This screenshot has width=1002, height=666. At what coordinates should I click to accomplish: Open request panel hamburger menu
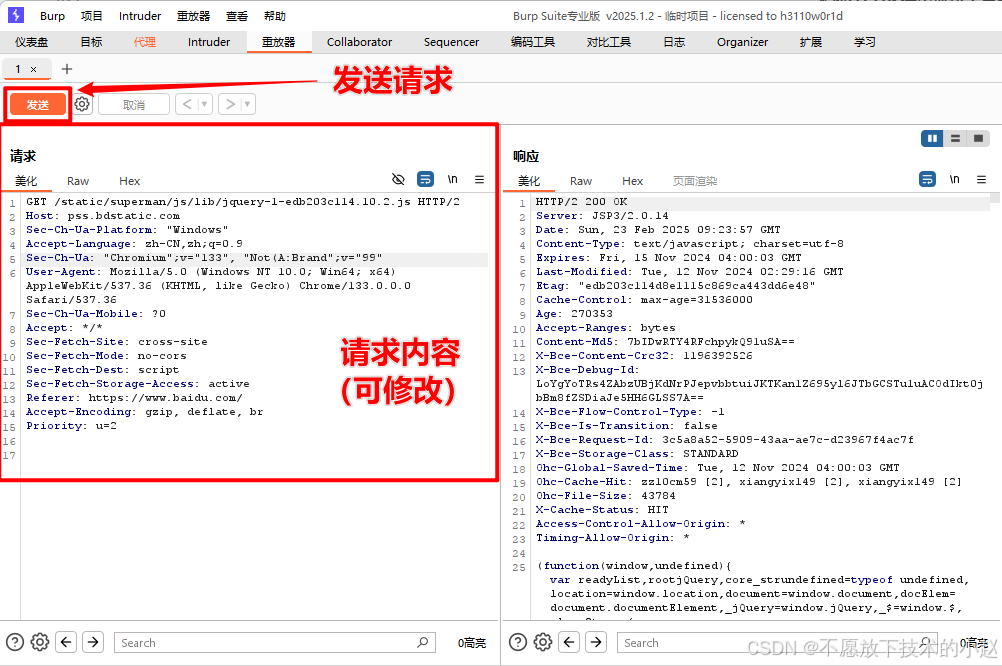(479, 180)
